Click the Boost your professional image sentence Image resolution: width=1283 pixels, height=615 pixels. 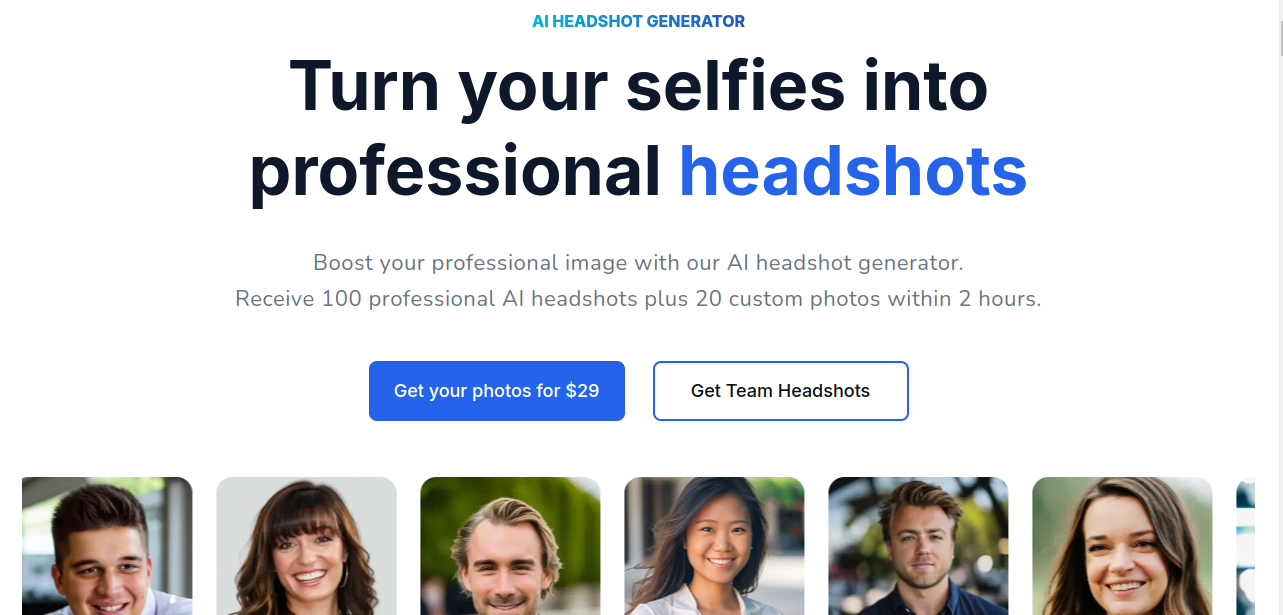point(638,263)
